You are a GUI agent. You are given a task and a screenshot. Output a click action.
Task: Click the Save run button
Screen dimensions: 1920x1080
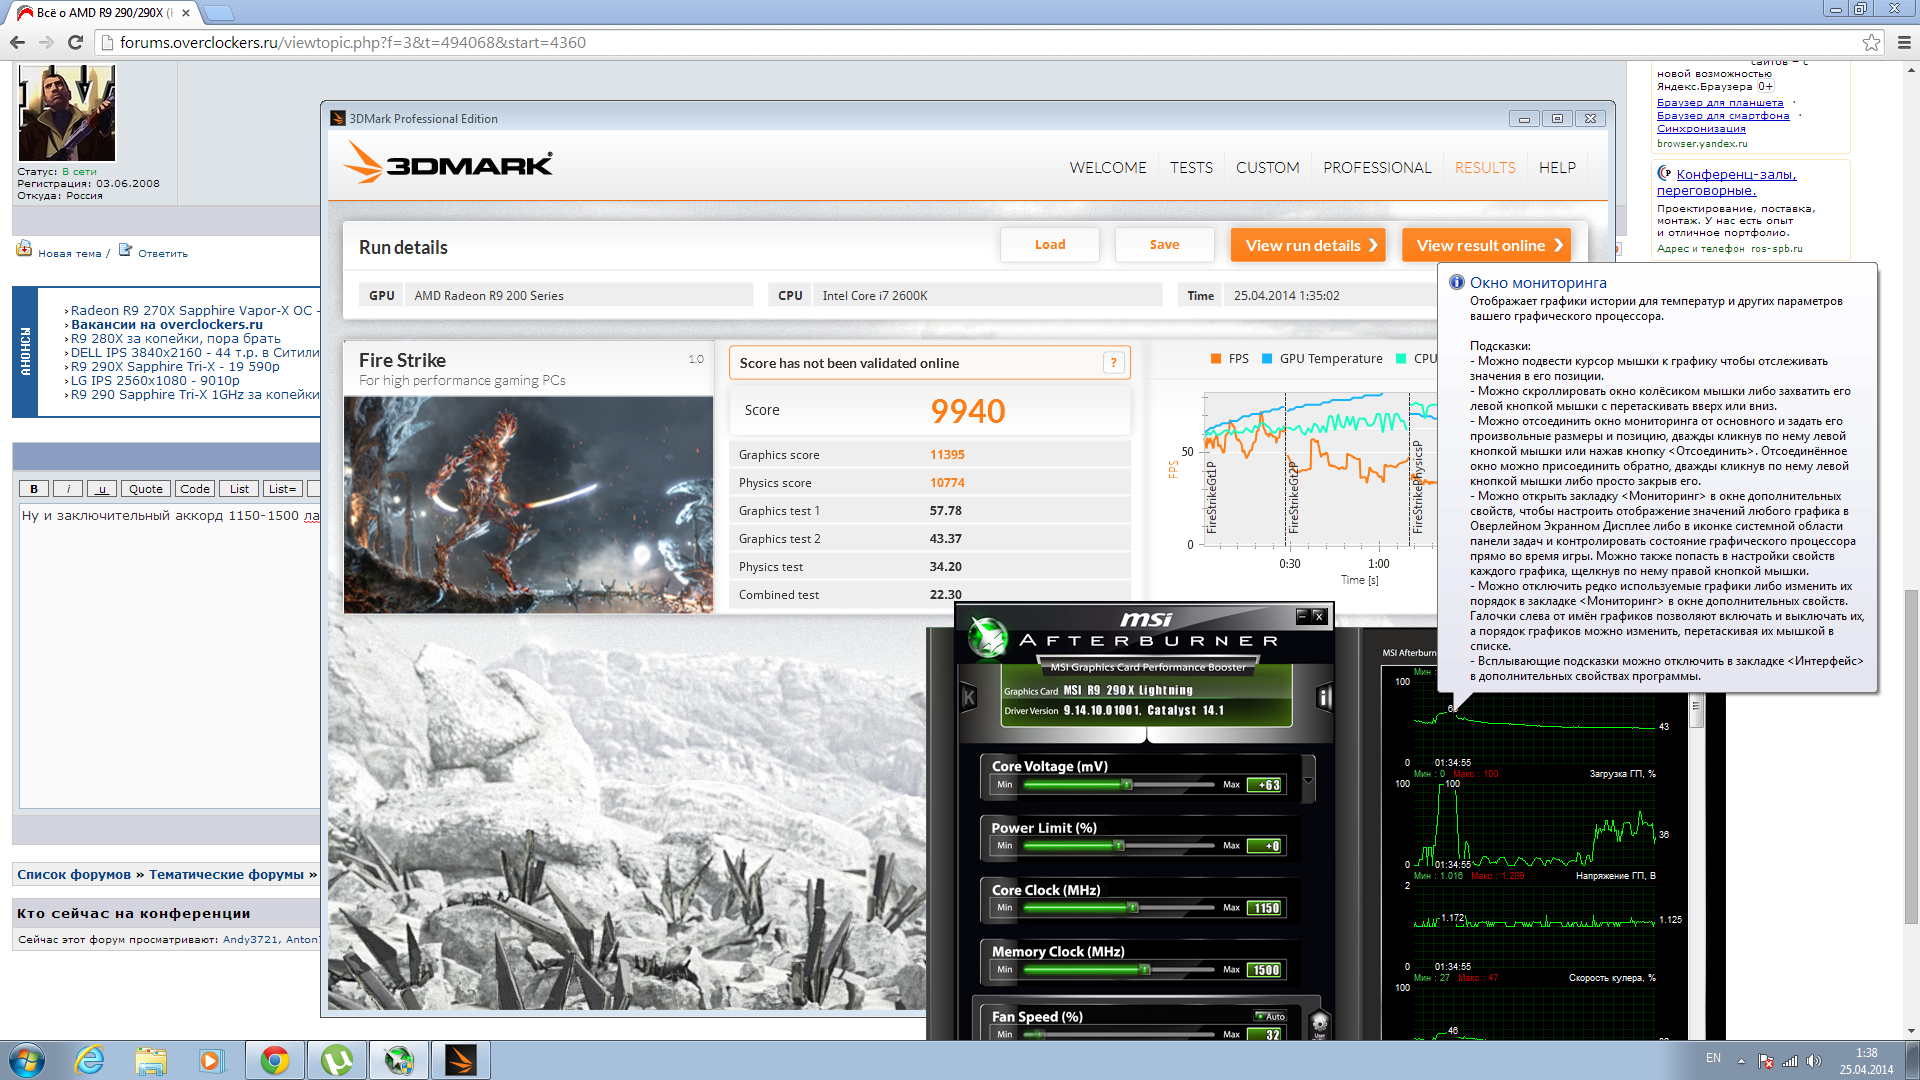1164,245
